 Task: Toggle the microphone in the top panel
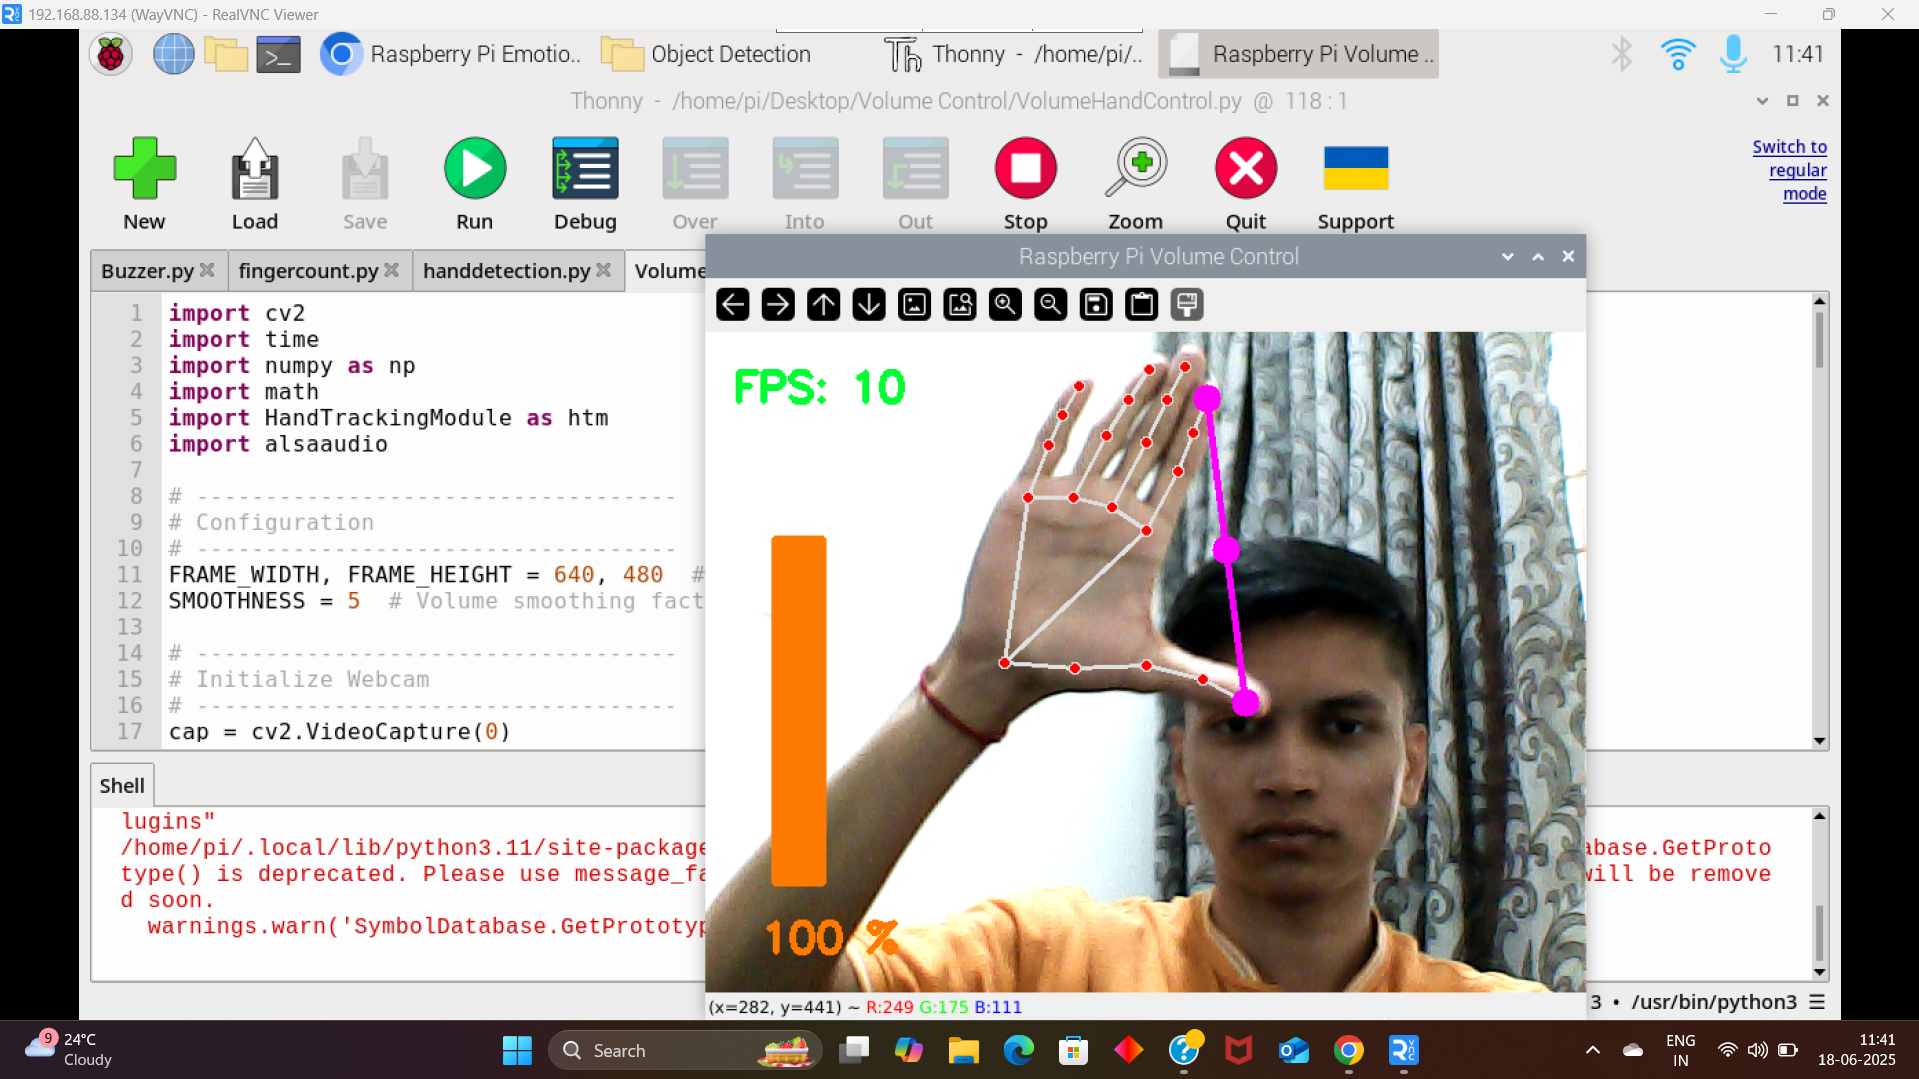(1733, 54)
